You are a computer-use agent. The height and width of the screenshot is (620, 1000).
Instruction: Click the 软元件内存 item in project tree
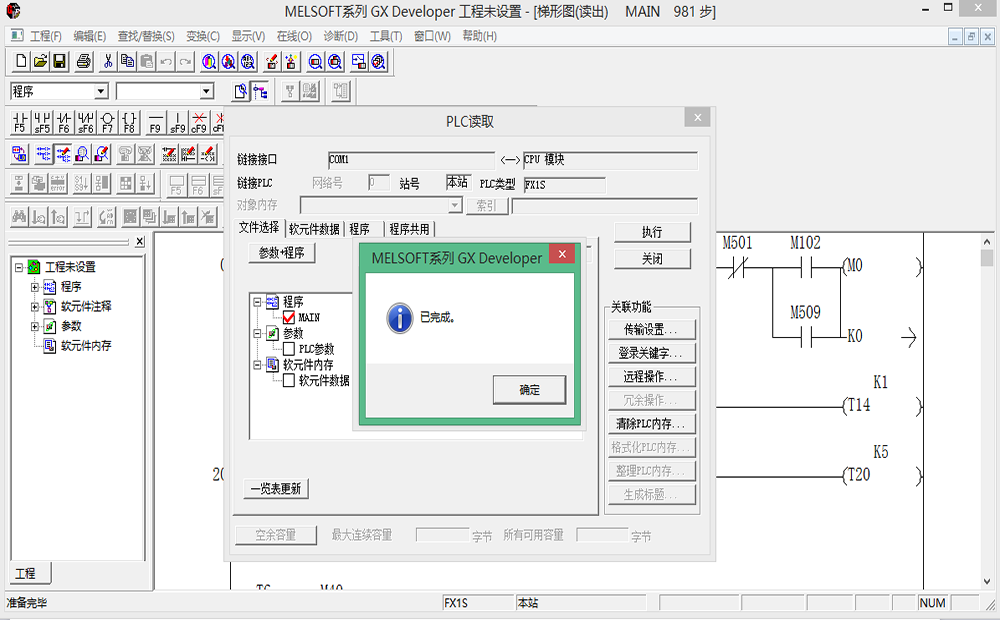coord(86,346)
